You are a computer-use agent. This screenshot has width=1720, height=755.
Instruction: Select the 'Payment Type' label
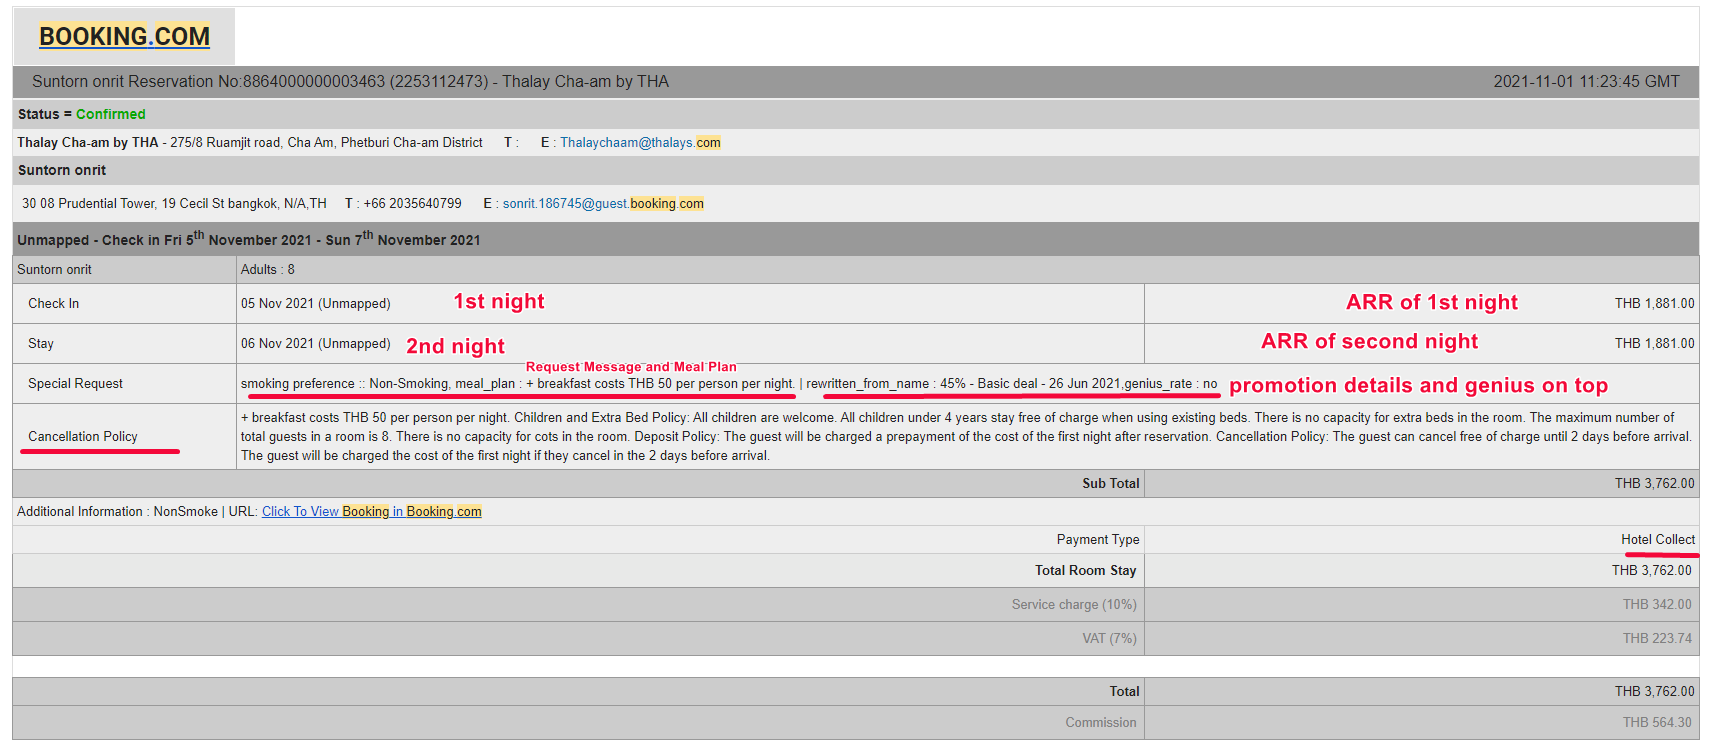(1098, 540)
